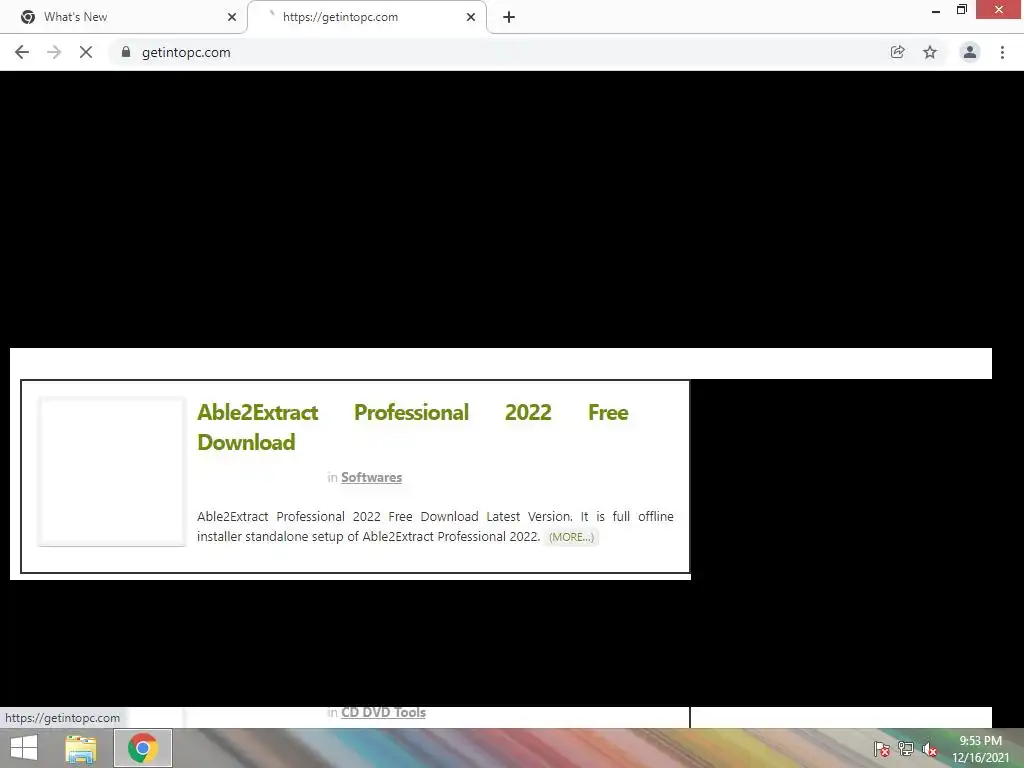Image resolution: width=1024 pixels, height=768 pixels.
Task: Select the getintopc.com tab
Action: 366,17
